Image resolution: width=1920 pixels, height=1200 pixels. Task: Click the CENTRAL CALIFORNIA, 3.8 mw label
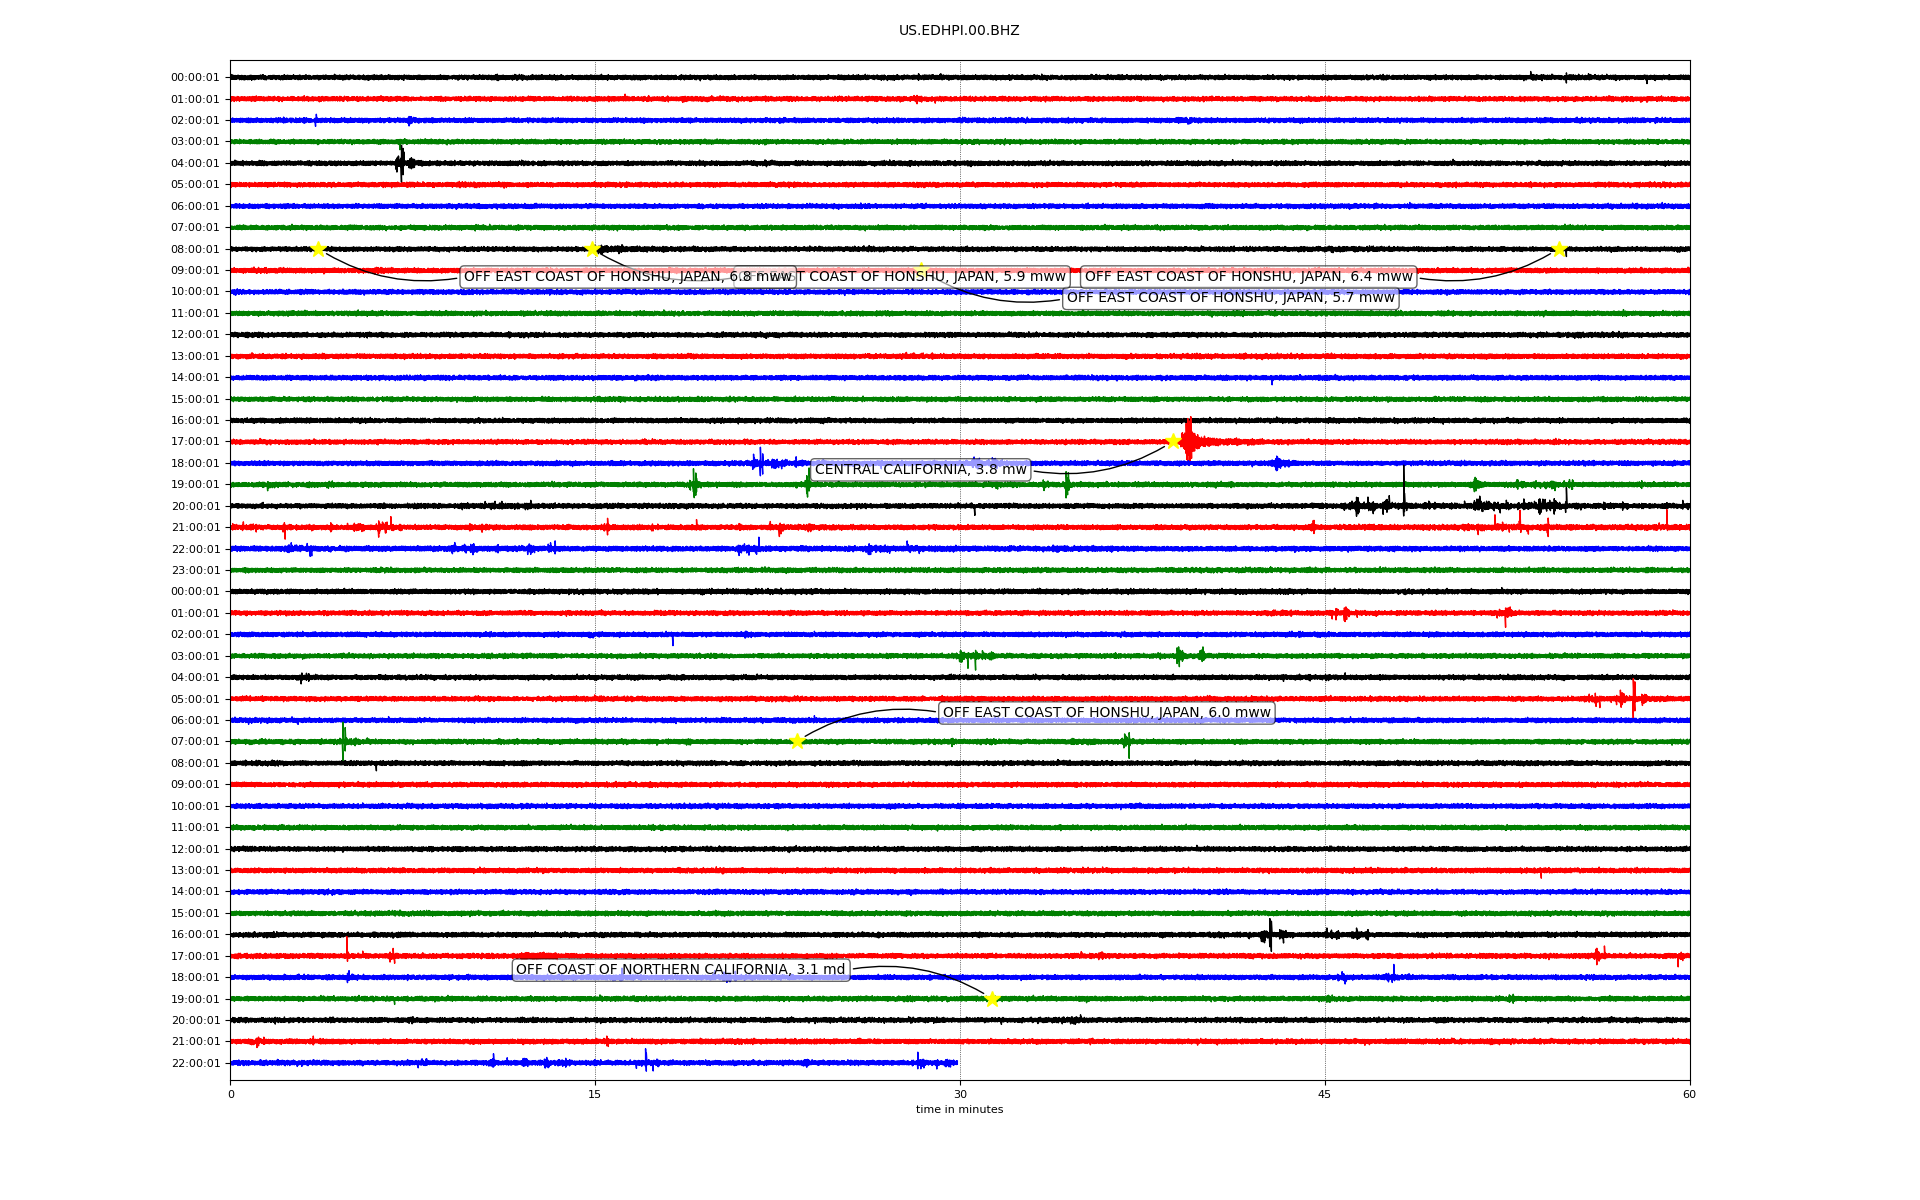pos(920,470)
